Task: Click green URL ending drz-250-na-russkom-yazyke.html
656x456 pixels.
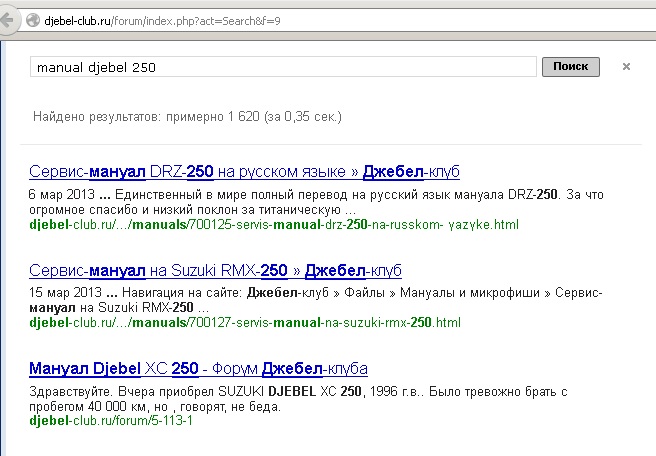Action: [x=274, y=225]
